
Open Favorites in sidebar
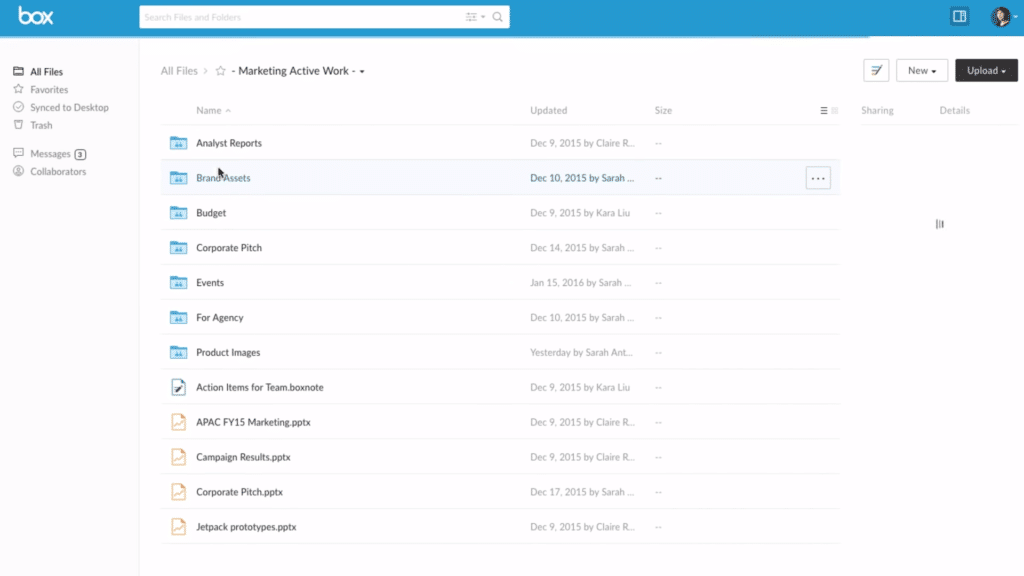[x=49, y=89]
